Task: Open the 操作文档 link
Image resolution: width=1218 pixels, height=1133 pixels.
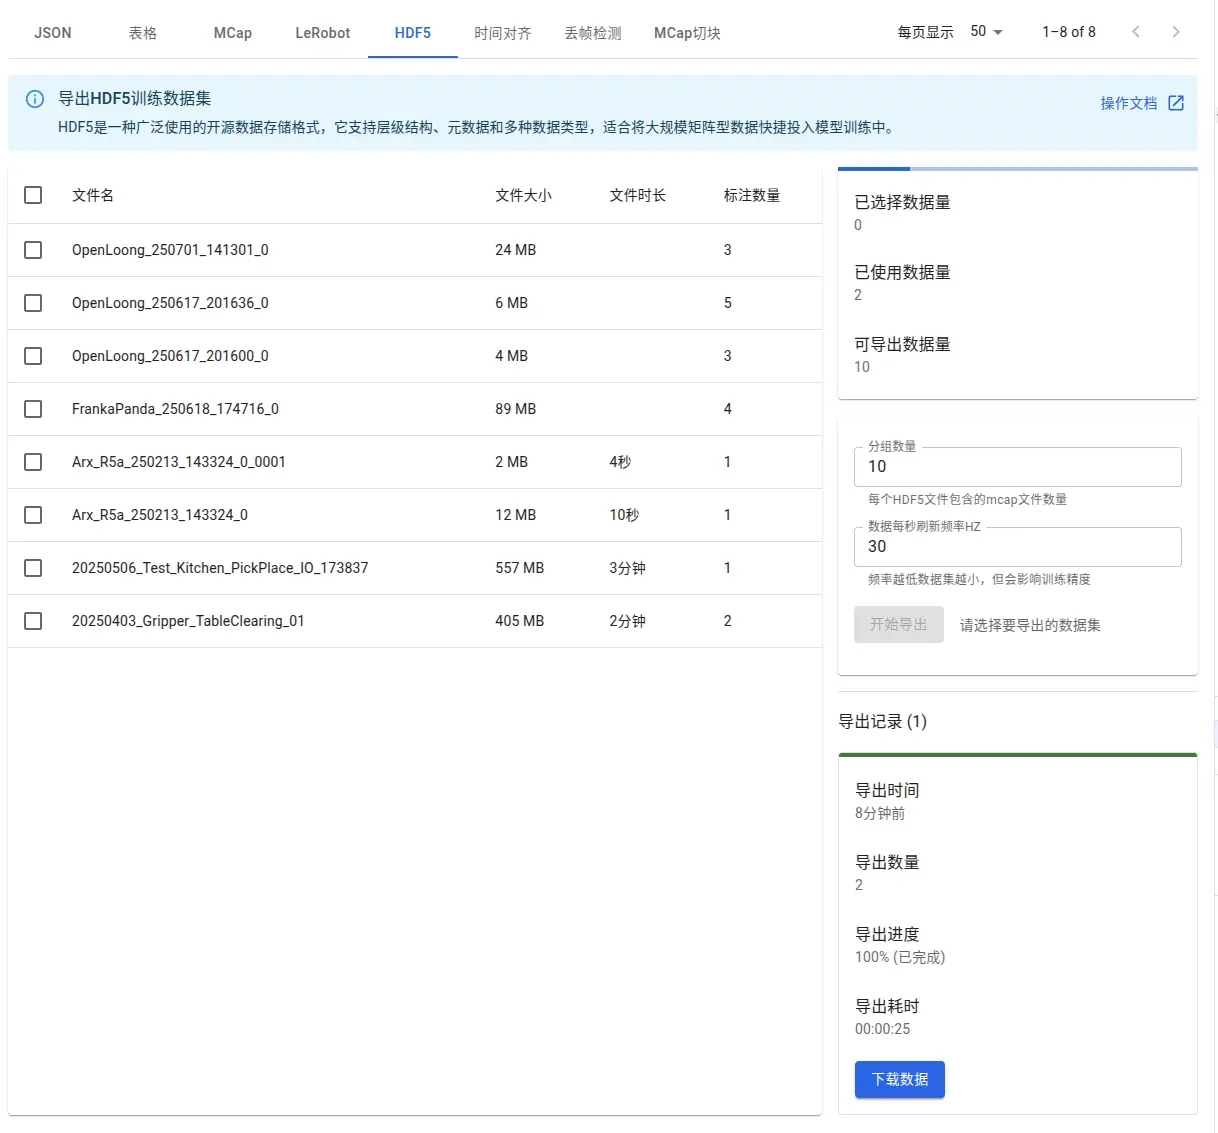Action: coord(1128,103)
